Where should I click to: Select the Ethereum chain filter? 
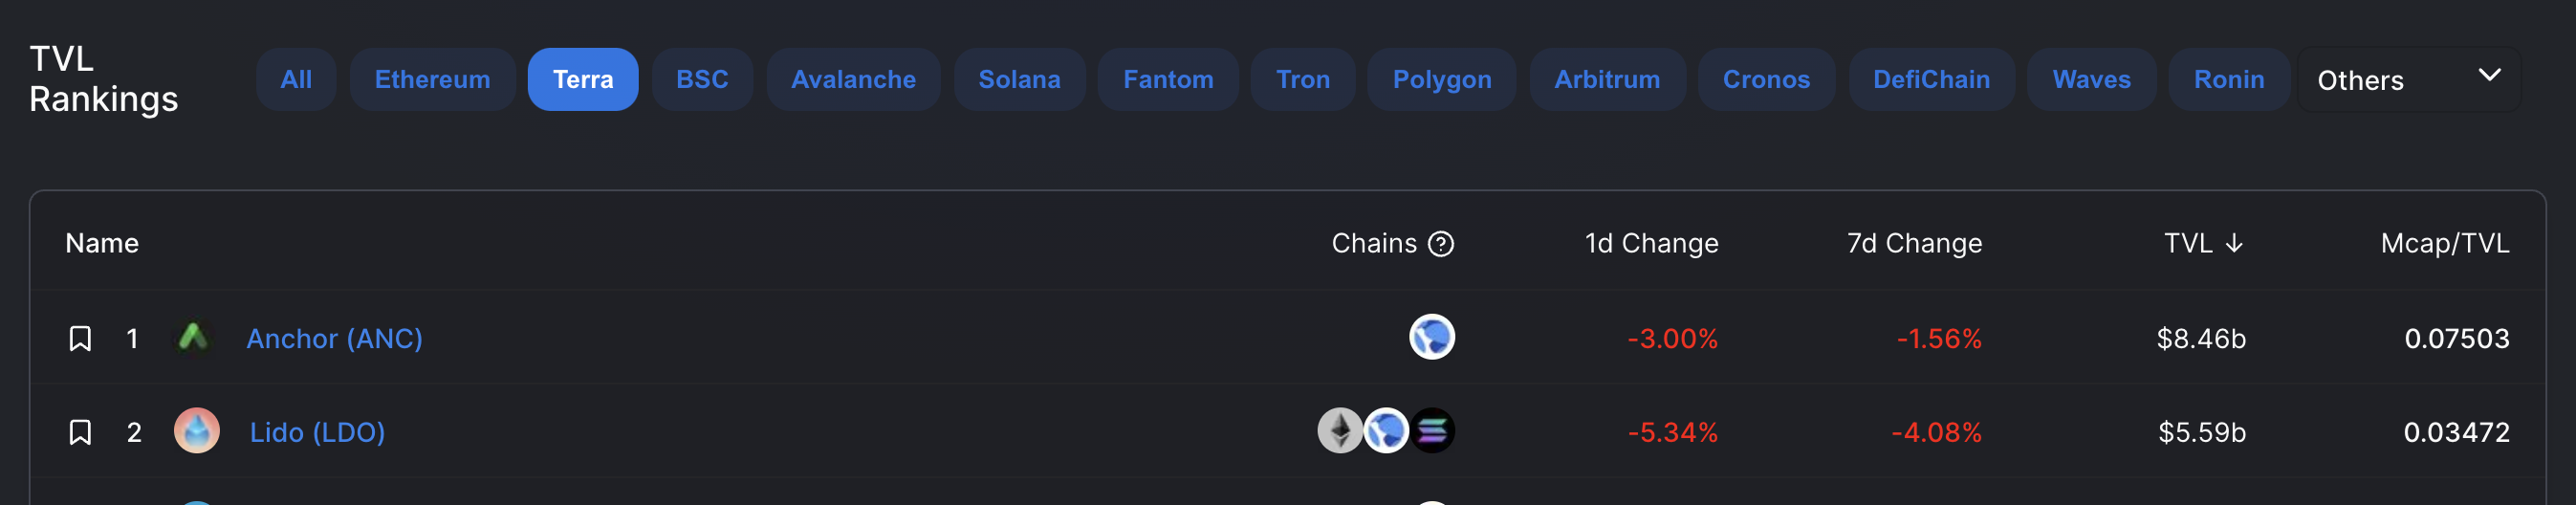pyautogui.click(x=432, y=80)
